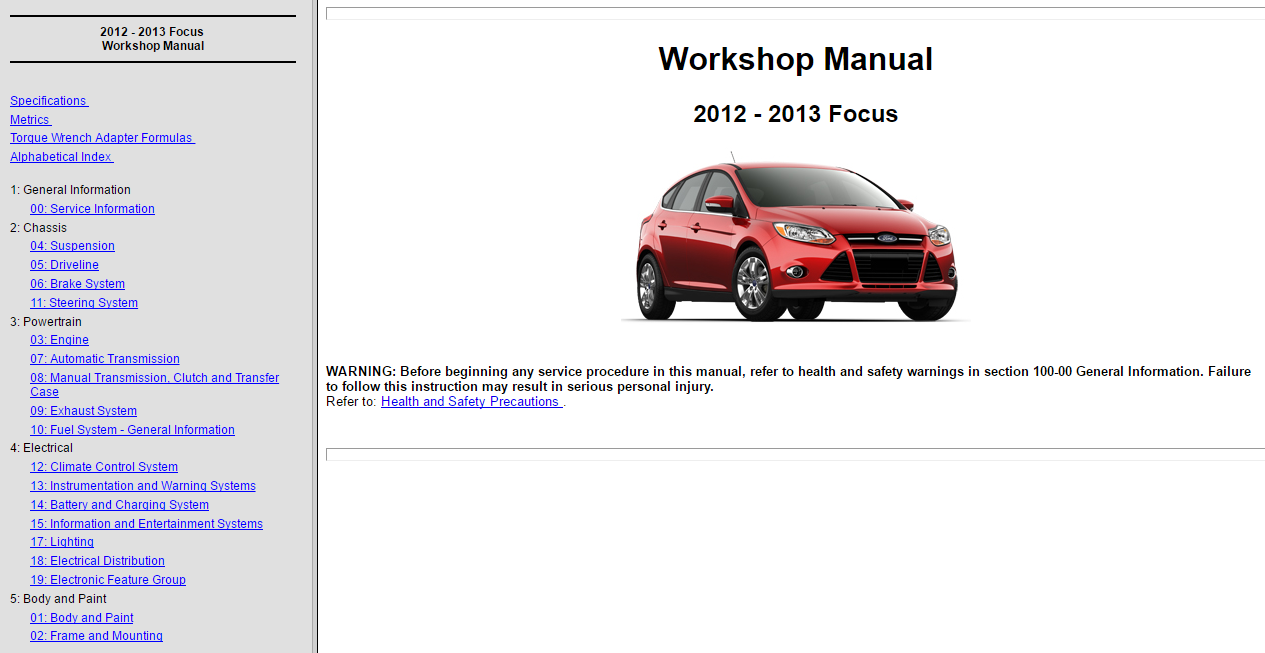Go to 05: Driveline section
Viewport: 1265px width, 653px height.
(64, 265)
